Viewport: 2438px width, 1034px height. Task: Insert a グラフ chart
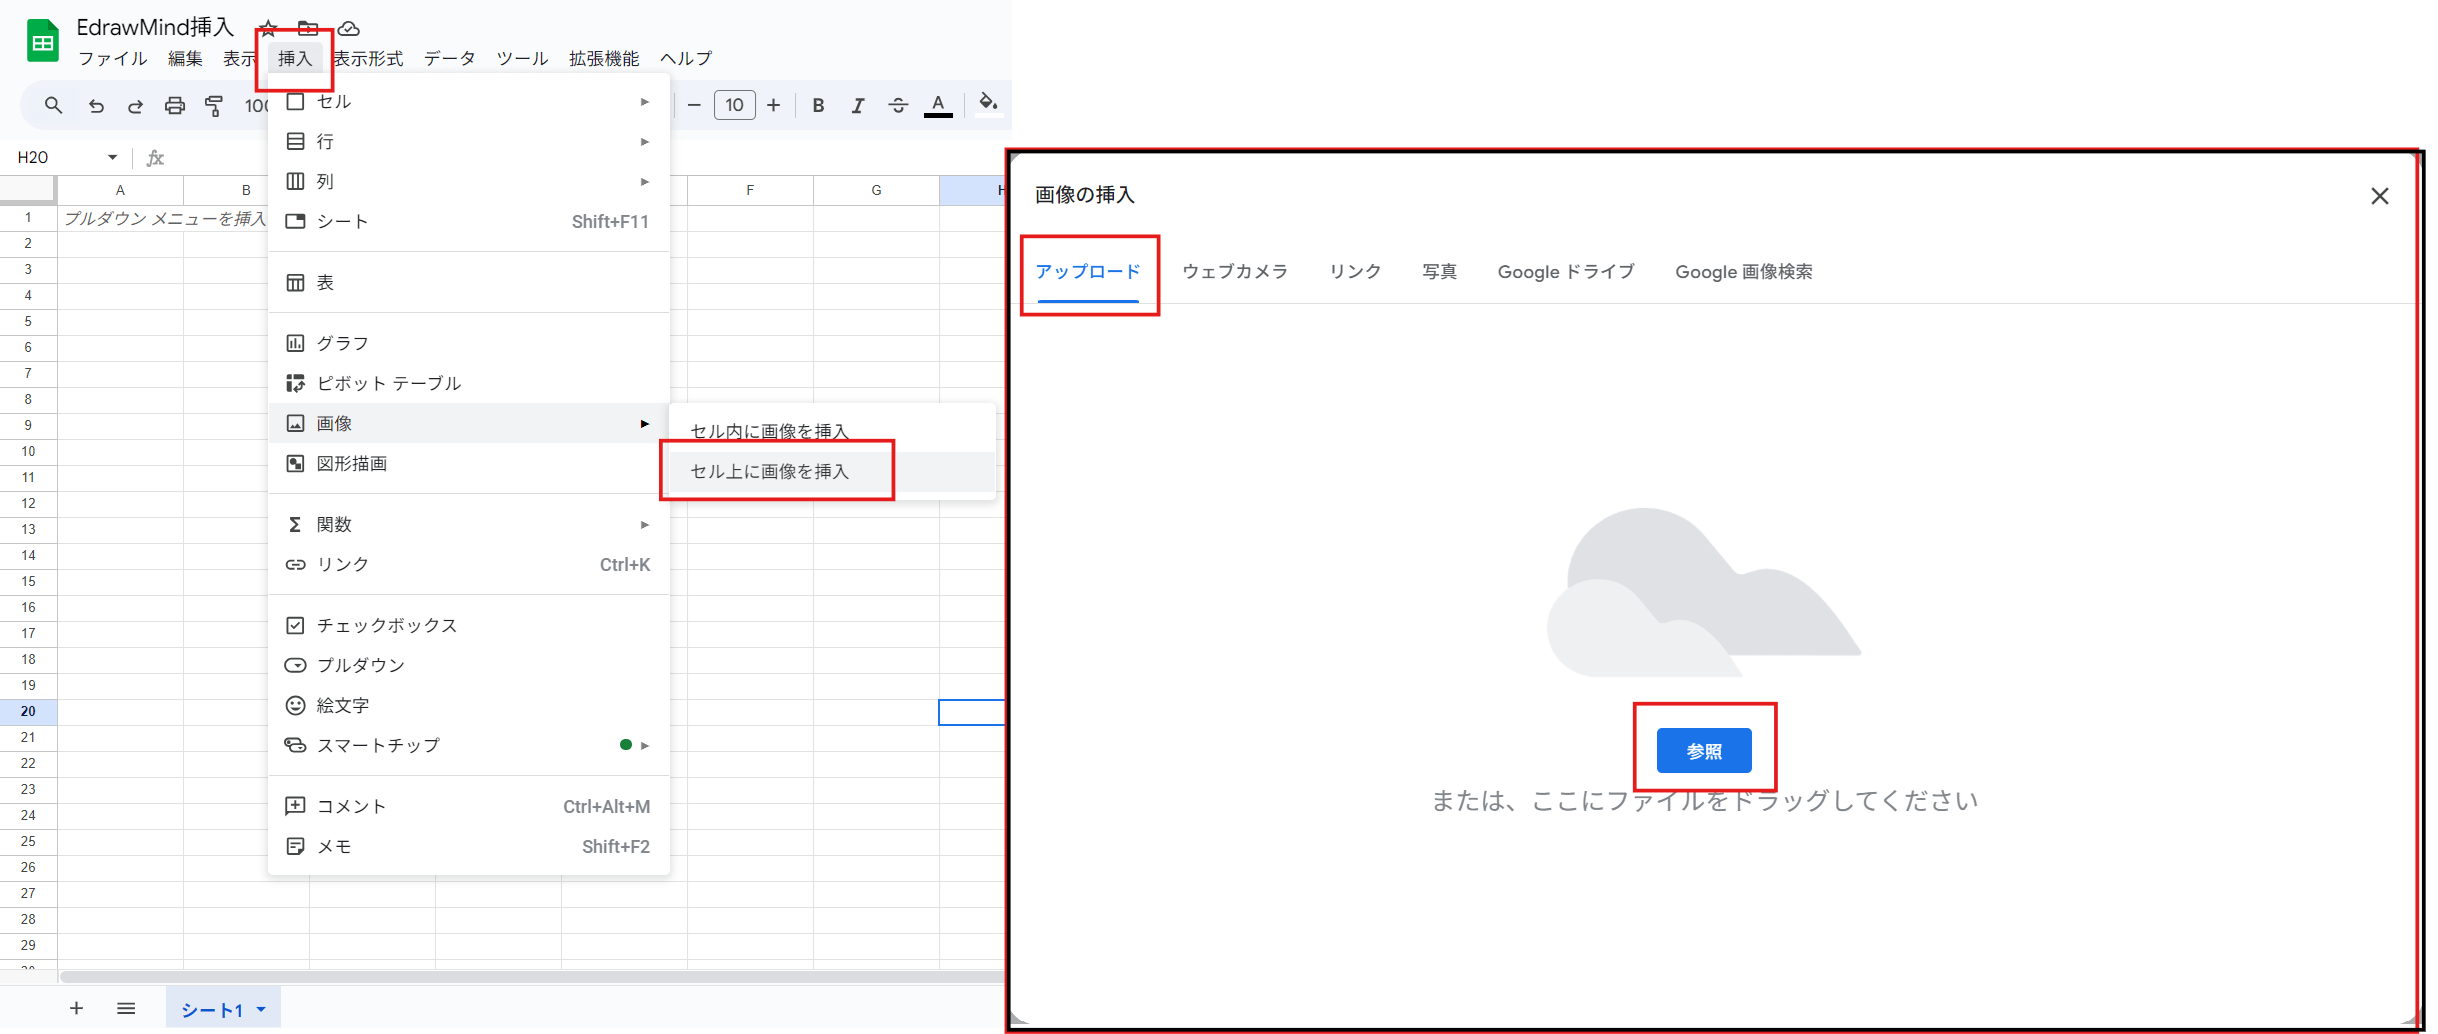coord(469,343)
